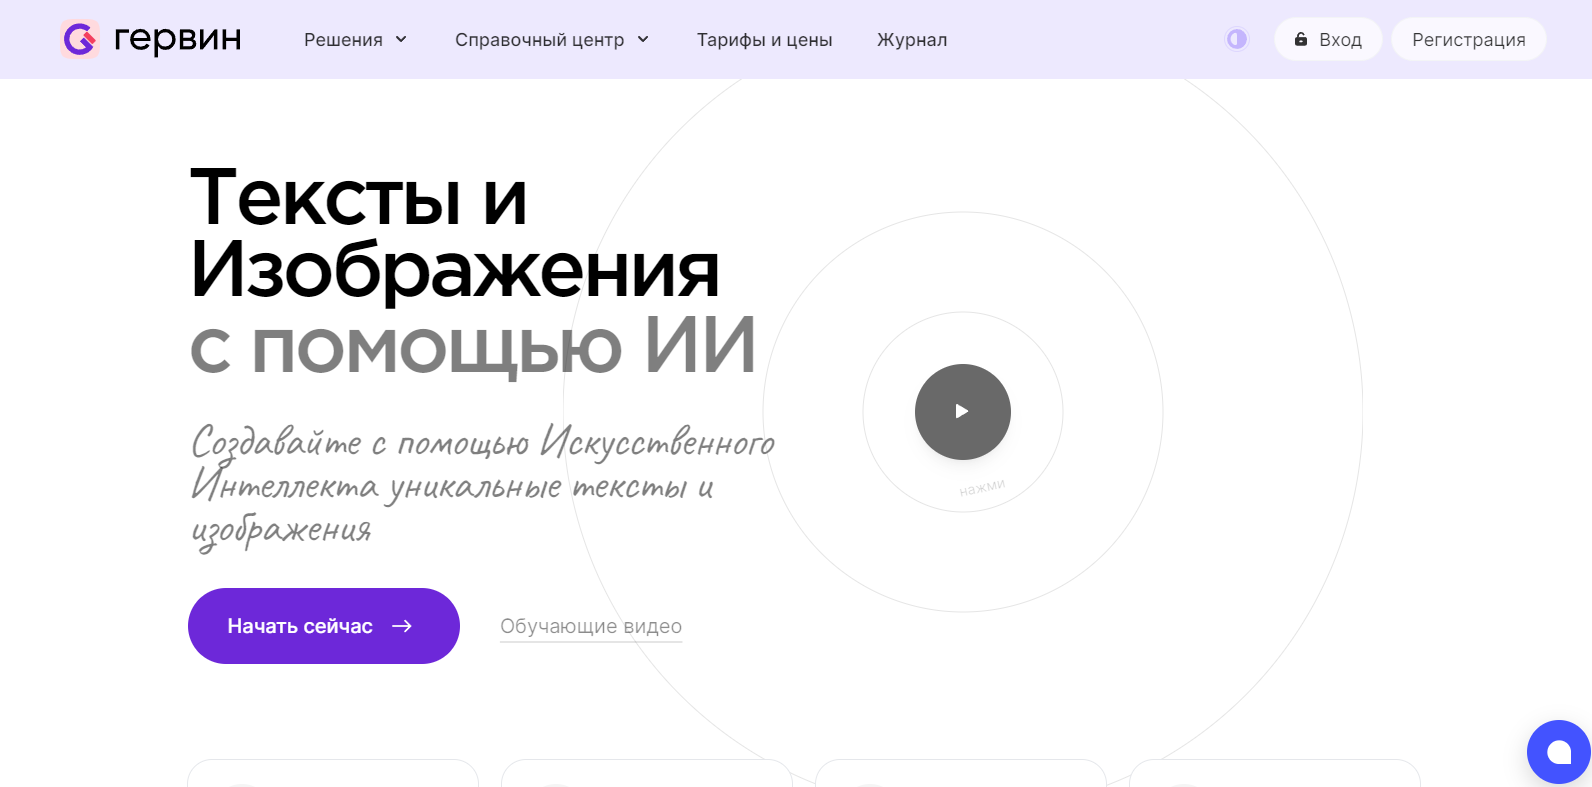This screenshot has width=1592, height=787.
Task: Expand the Справочный центр dropdown menu
Action: [552, 39]
